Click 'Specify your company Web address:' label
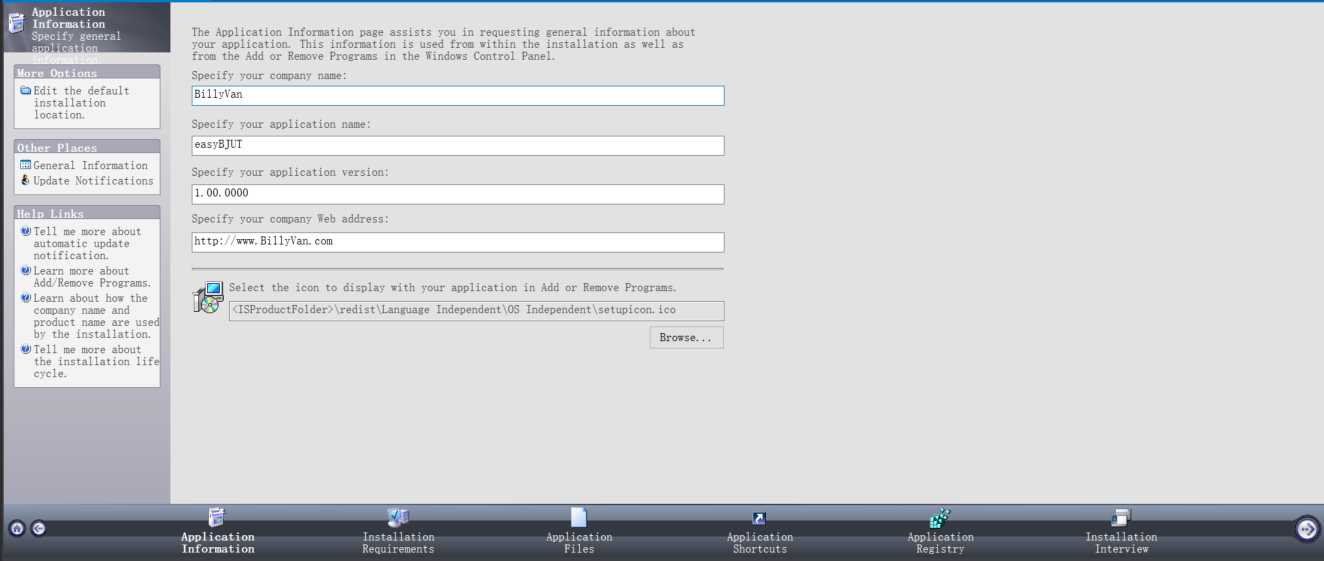The image size is (1324, 561). pos(290,219)
